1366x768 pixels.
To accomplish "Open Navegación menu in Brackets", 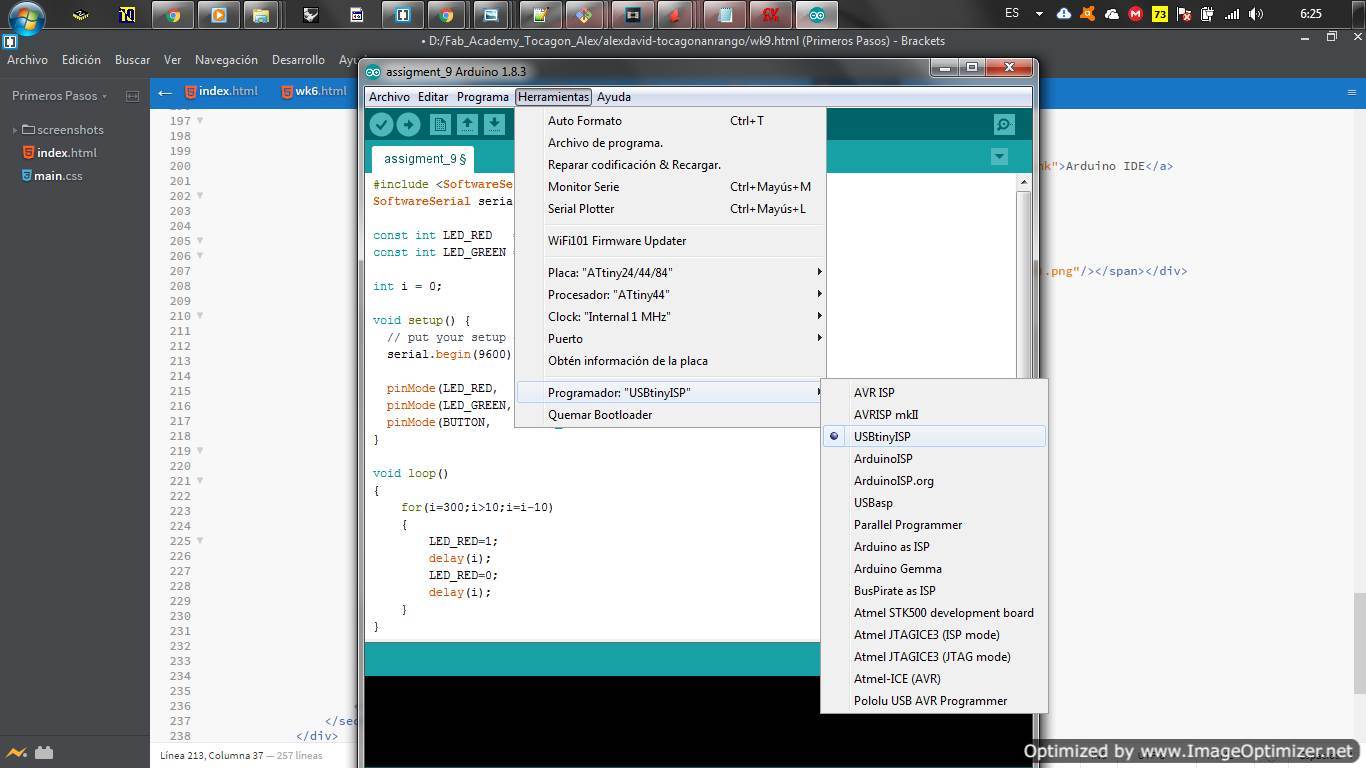I will 226,60.
